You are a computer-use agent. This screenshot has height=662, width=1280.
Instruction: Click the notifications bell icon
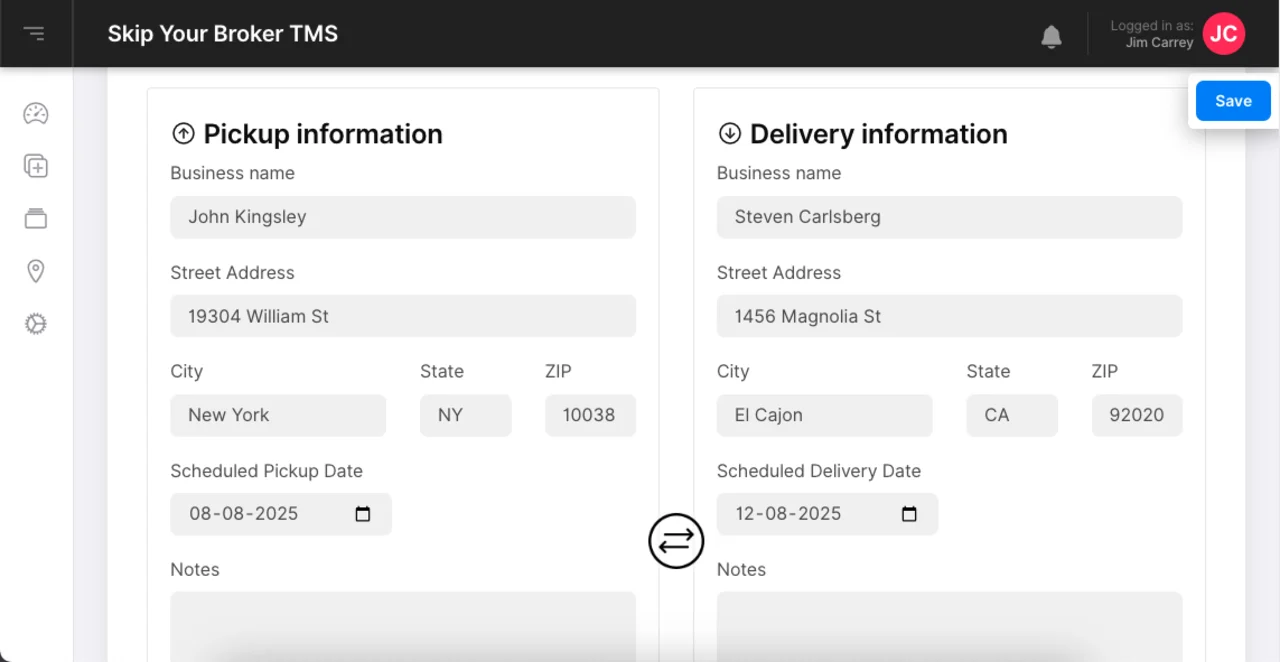click(x=1051, y=37)
